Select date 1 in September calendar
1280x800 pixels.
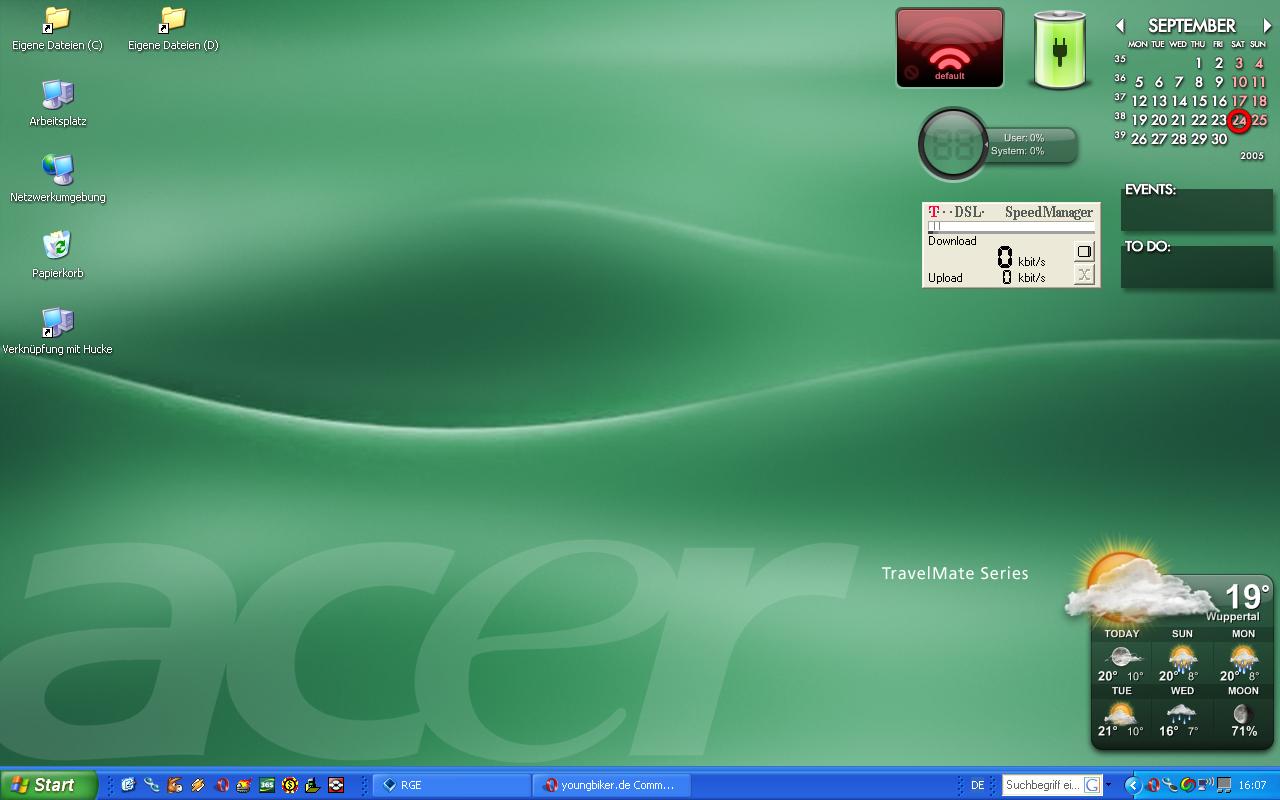click(1198, 63)
